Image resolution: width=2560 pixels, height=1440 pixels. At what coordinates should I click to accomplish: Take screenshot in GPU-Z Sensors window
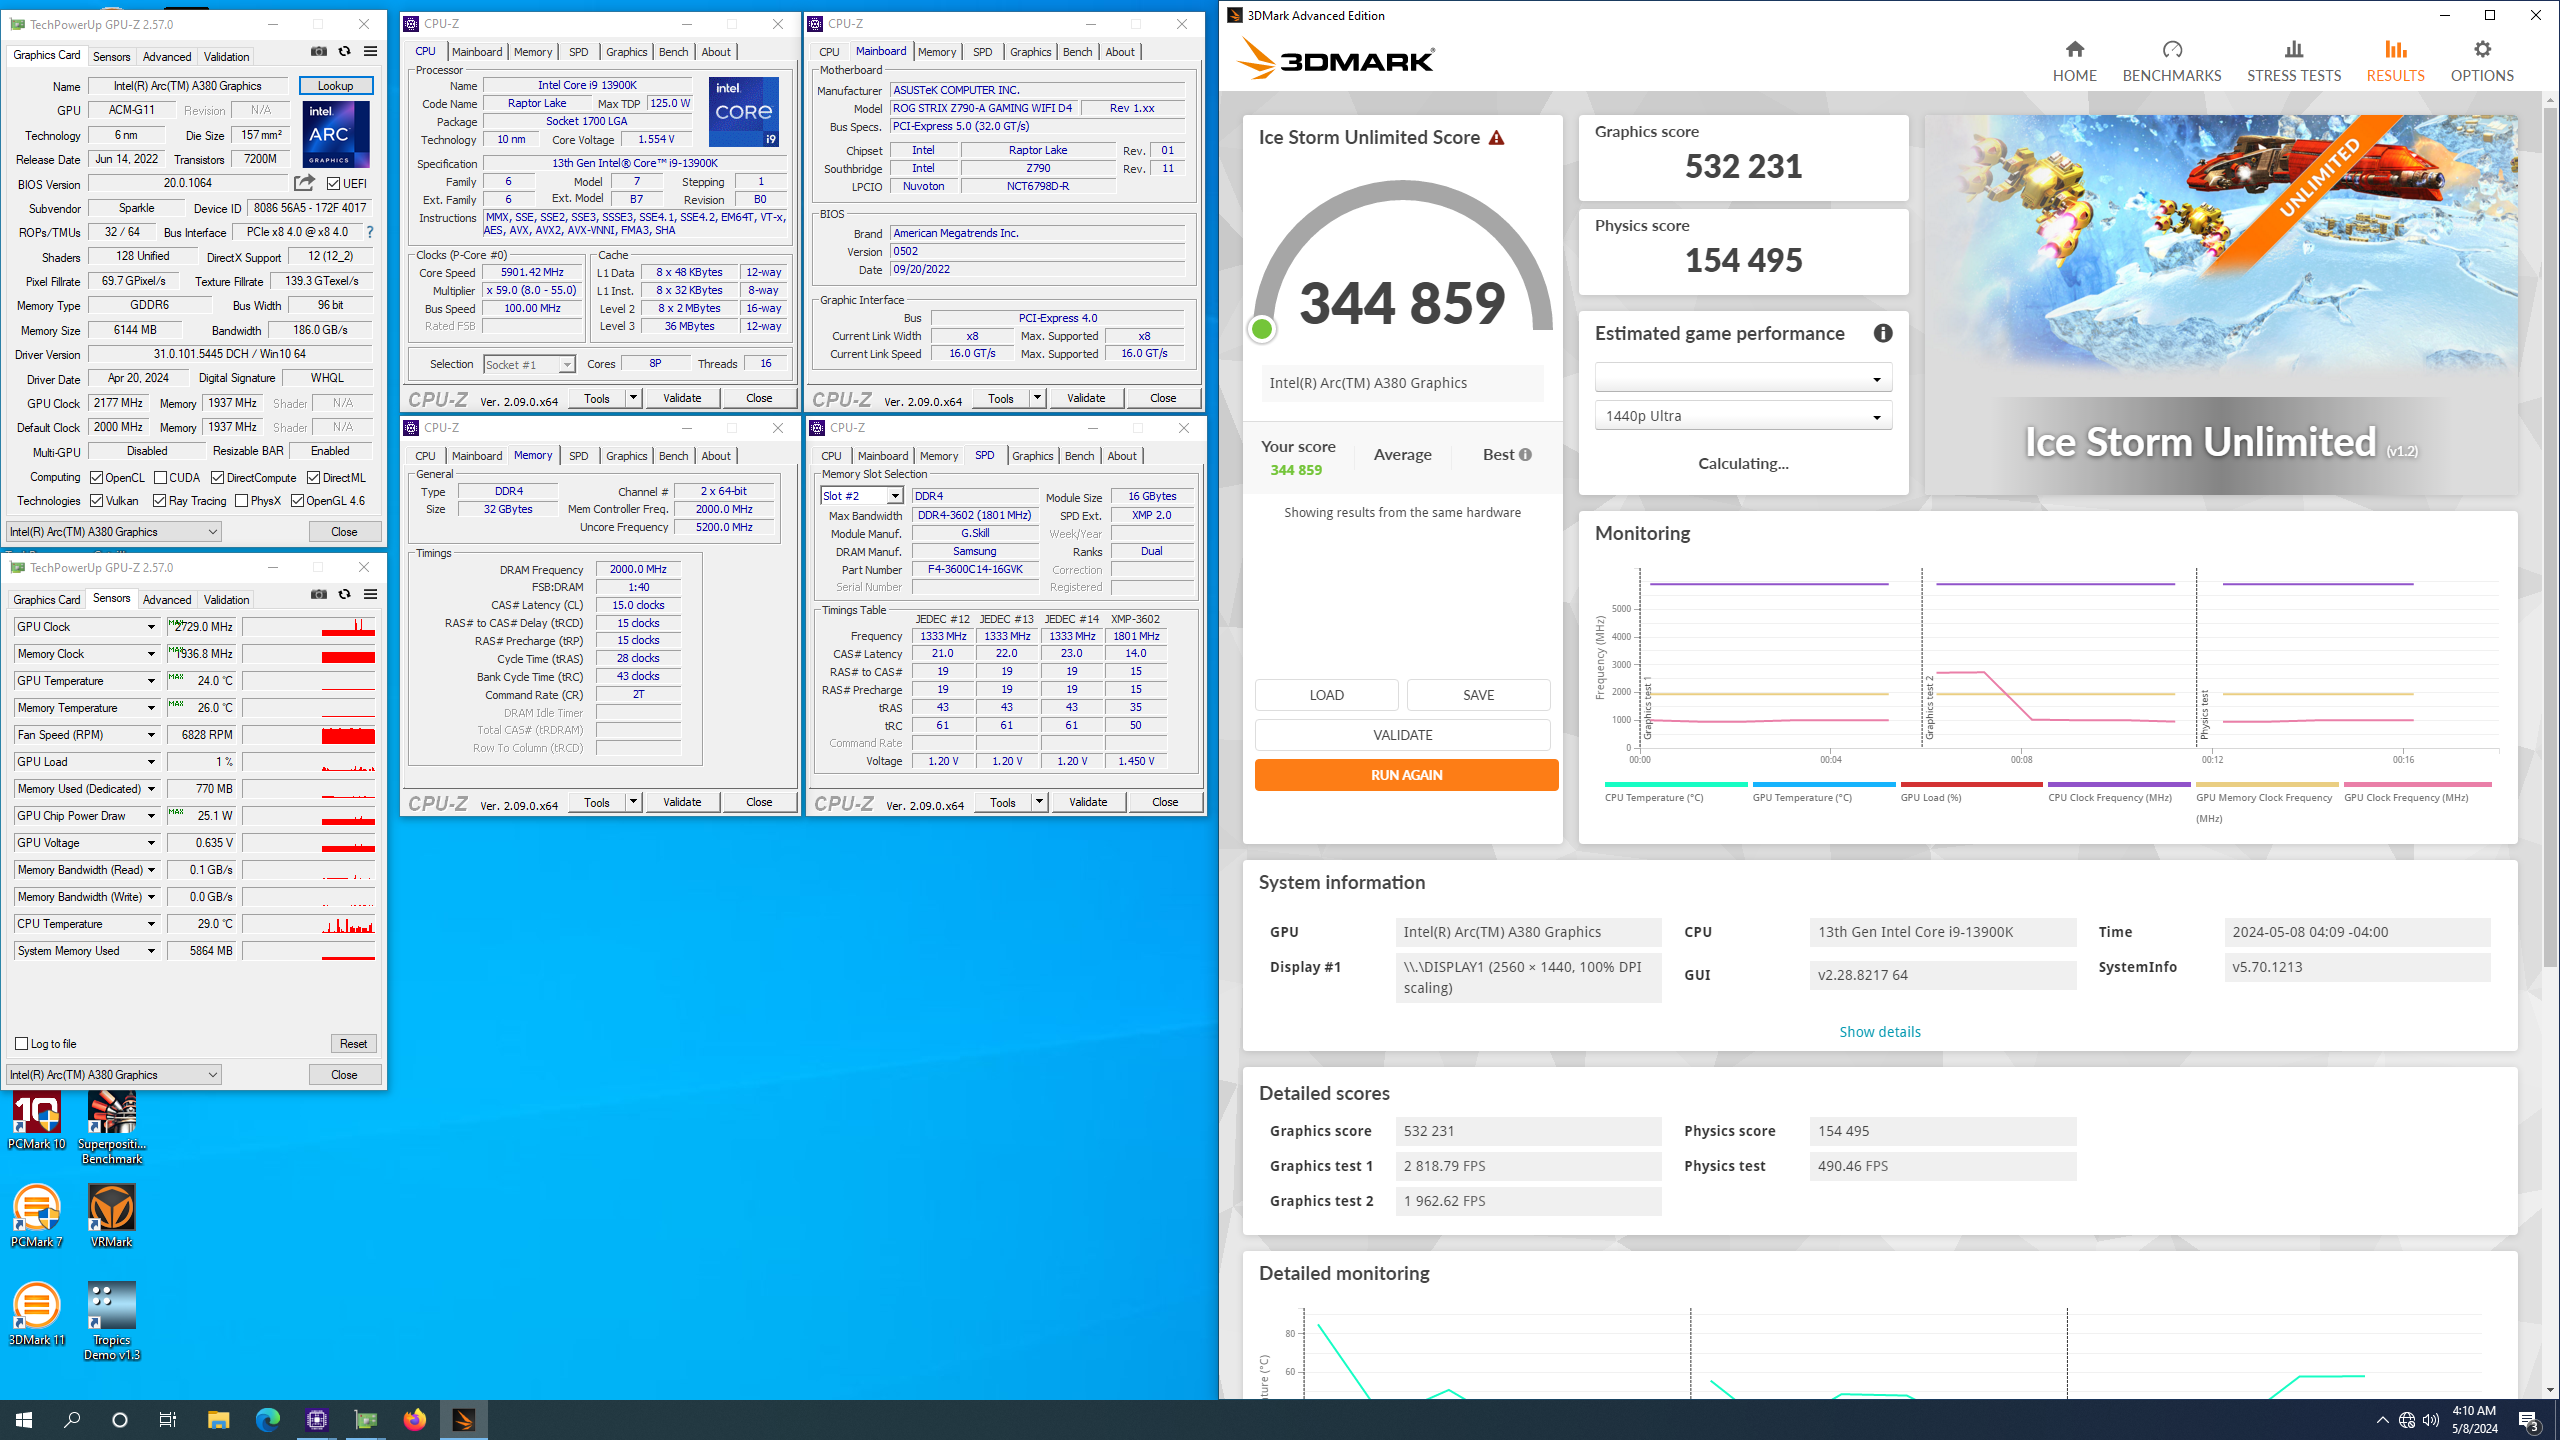click(319, 595)
